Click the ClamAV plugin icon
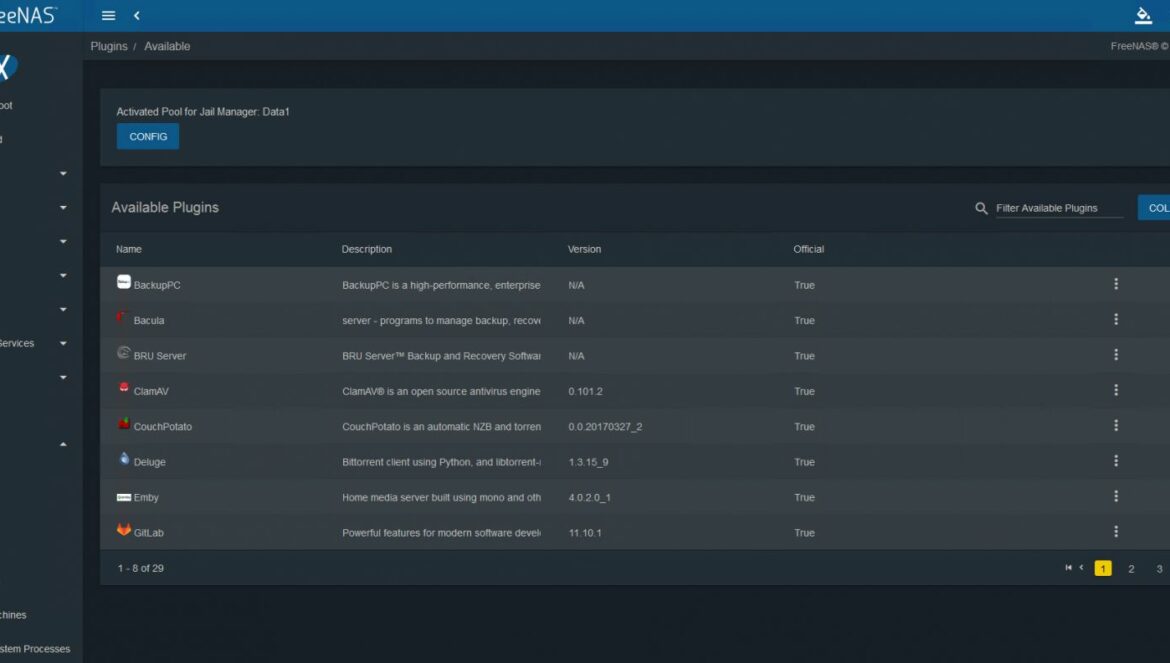 point(124,388)
